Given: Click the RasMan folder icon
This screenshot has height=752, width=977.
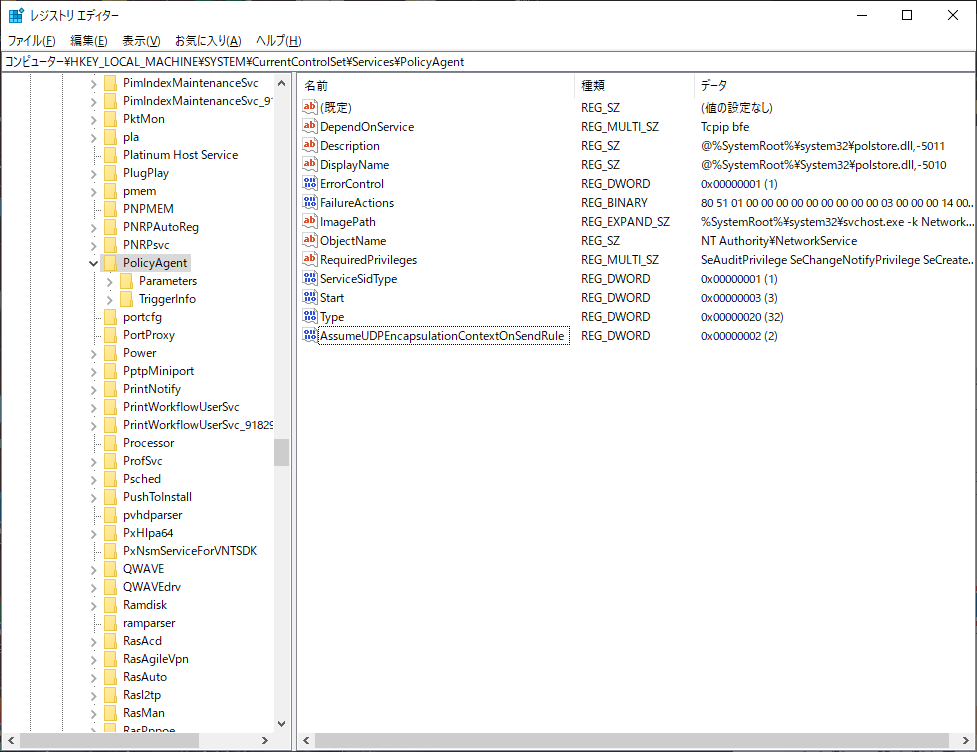Looking at the screenshot, I should click(110, 712).
